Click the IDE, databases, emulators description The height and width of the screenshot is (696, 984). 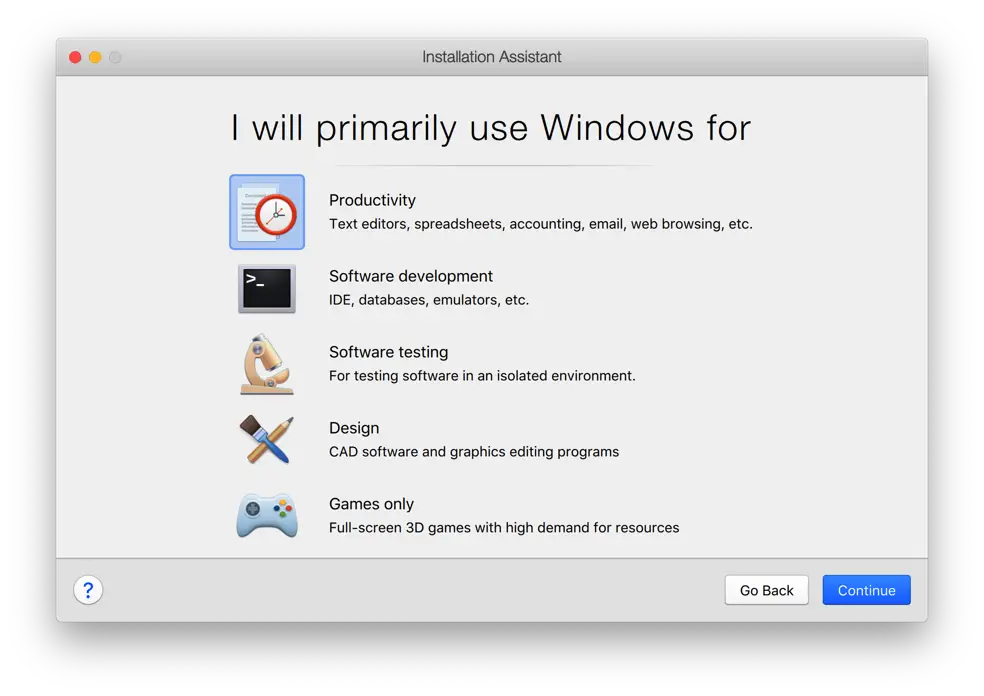point(429,300)
